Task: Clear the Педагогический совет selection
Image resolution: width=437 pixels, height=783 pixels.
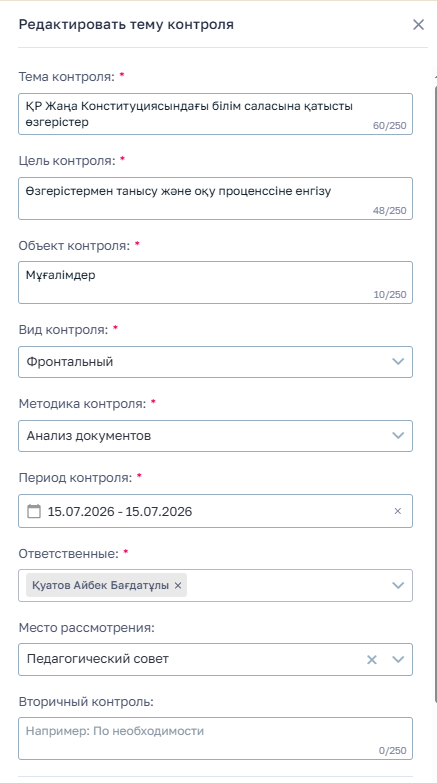Action: pos(372,660)
